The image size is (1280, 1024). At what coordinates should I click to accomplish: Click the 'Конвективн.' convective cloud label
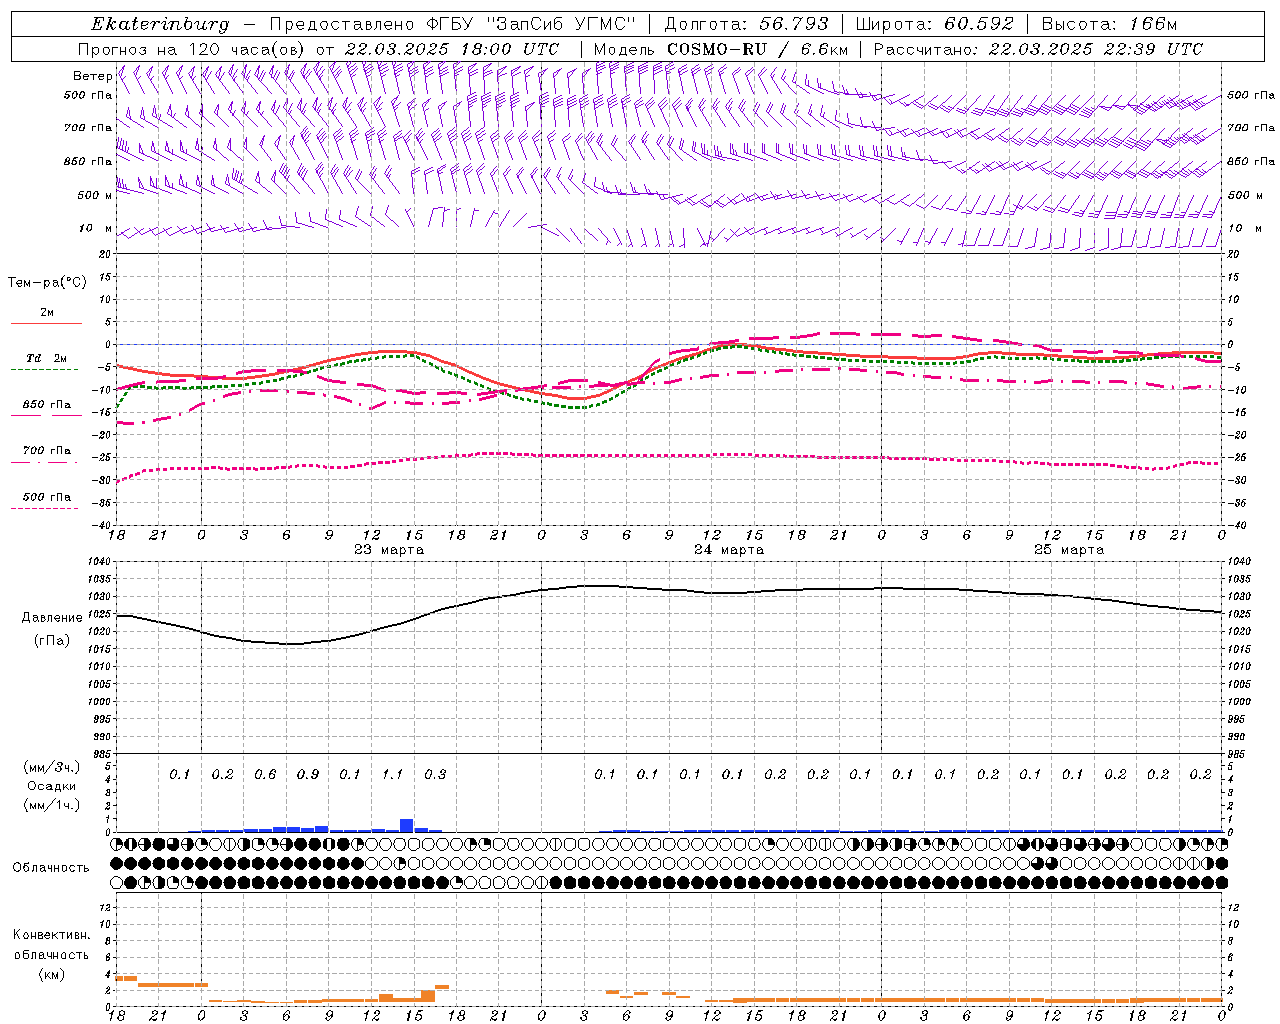click(x=51, y=935)
